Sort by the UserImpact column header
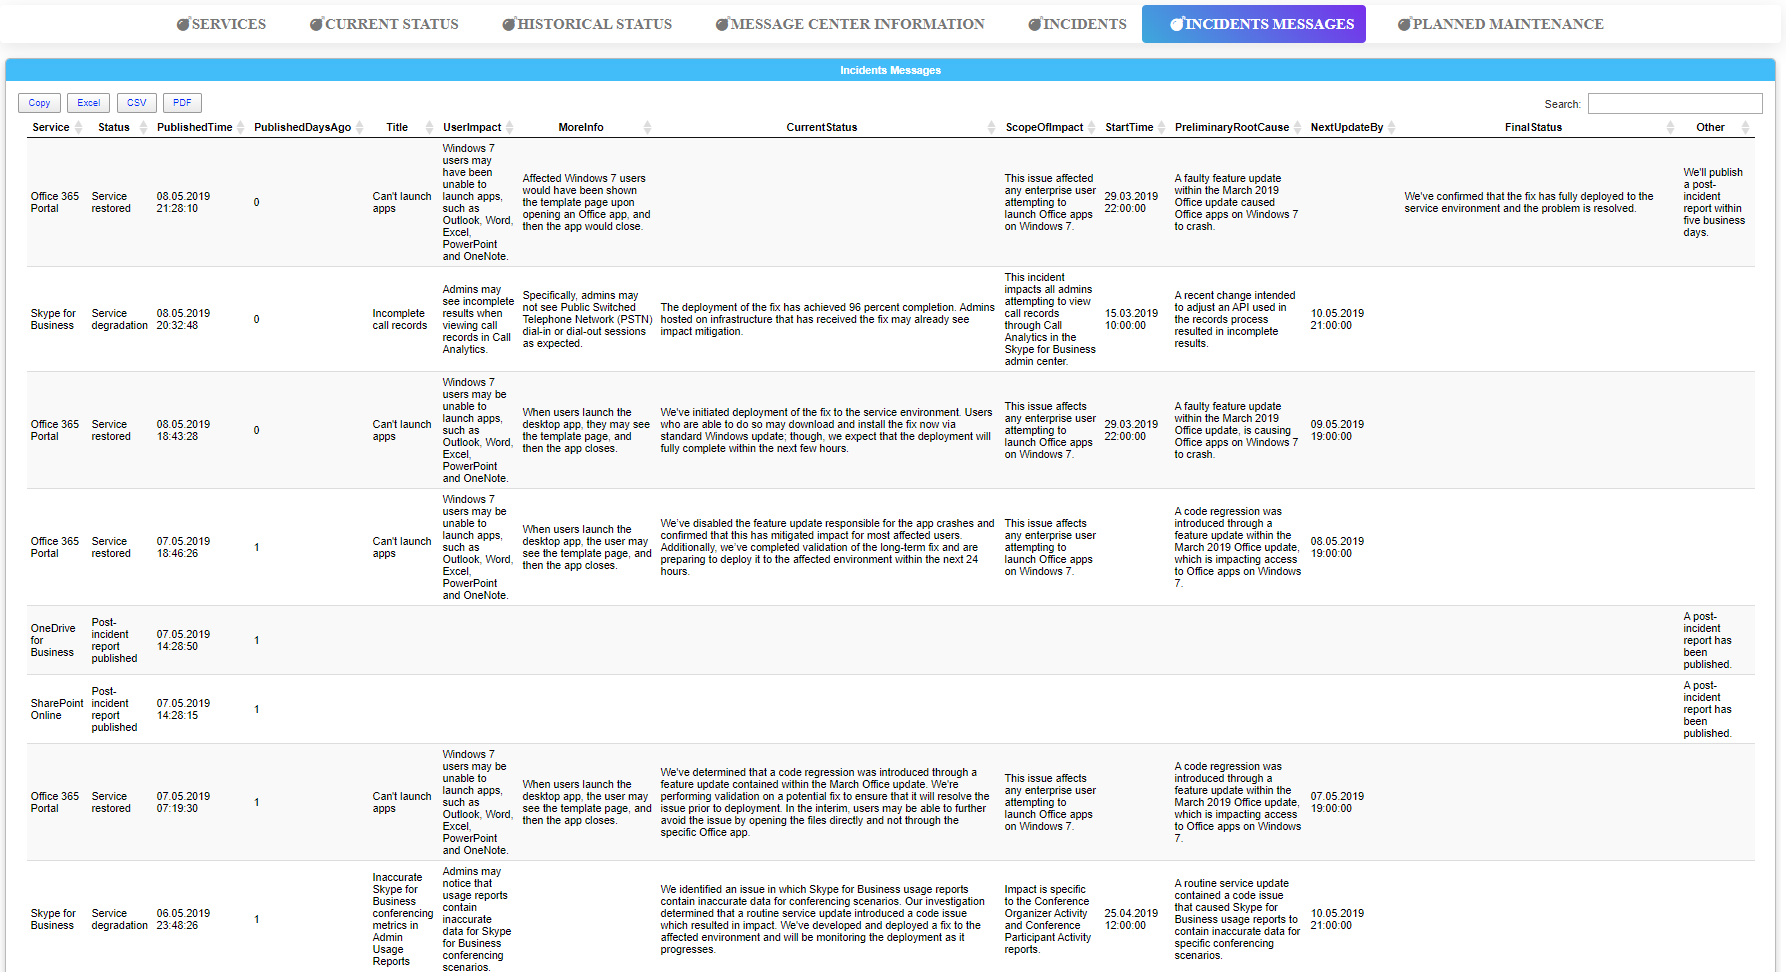 coord(472,127)
